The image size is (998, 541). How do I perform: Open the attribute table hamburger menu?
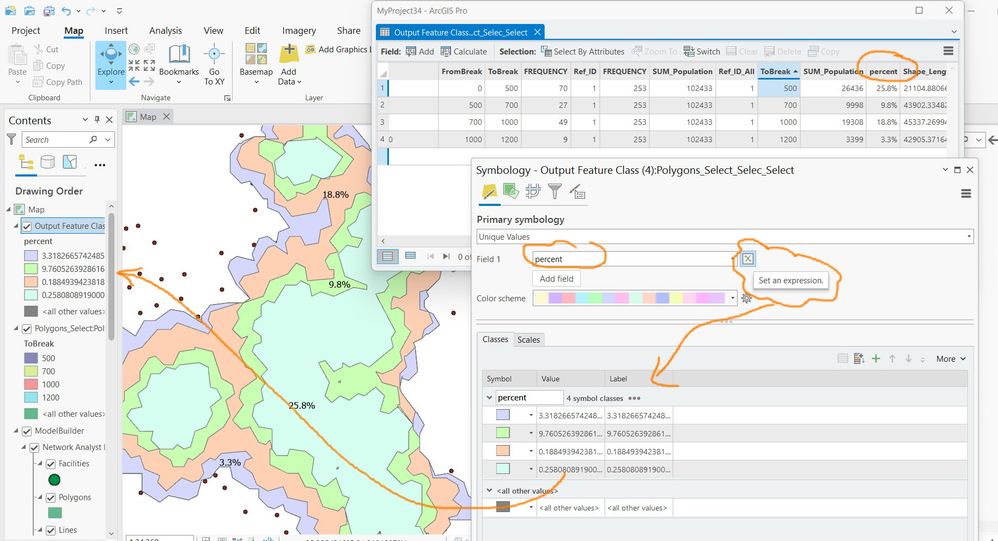(948, 51)
